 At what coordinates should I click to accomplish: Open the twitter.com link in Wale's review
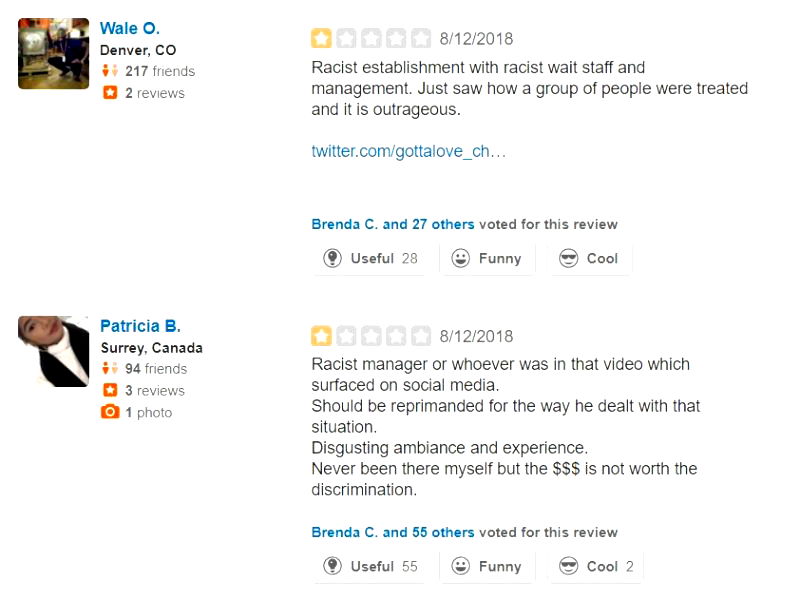click(408, 151)
